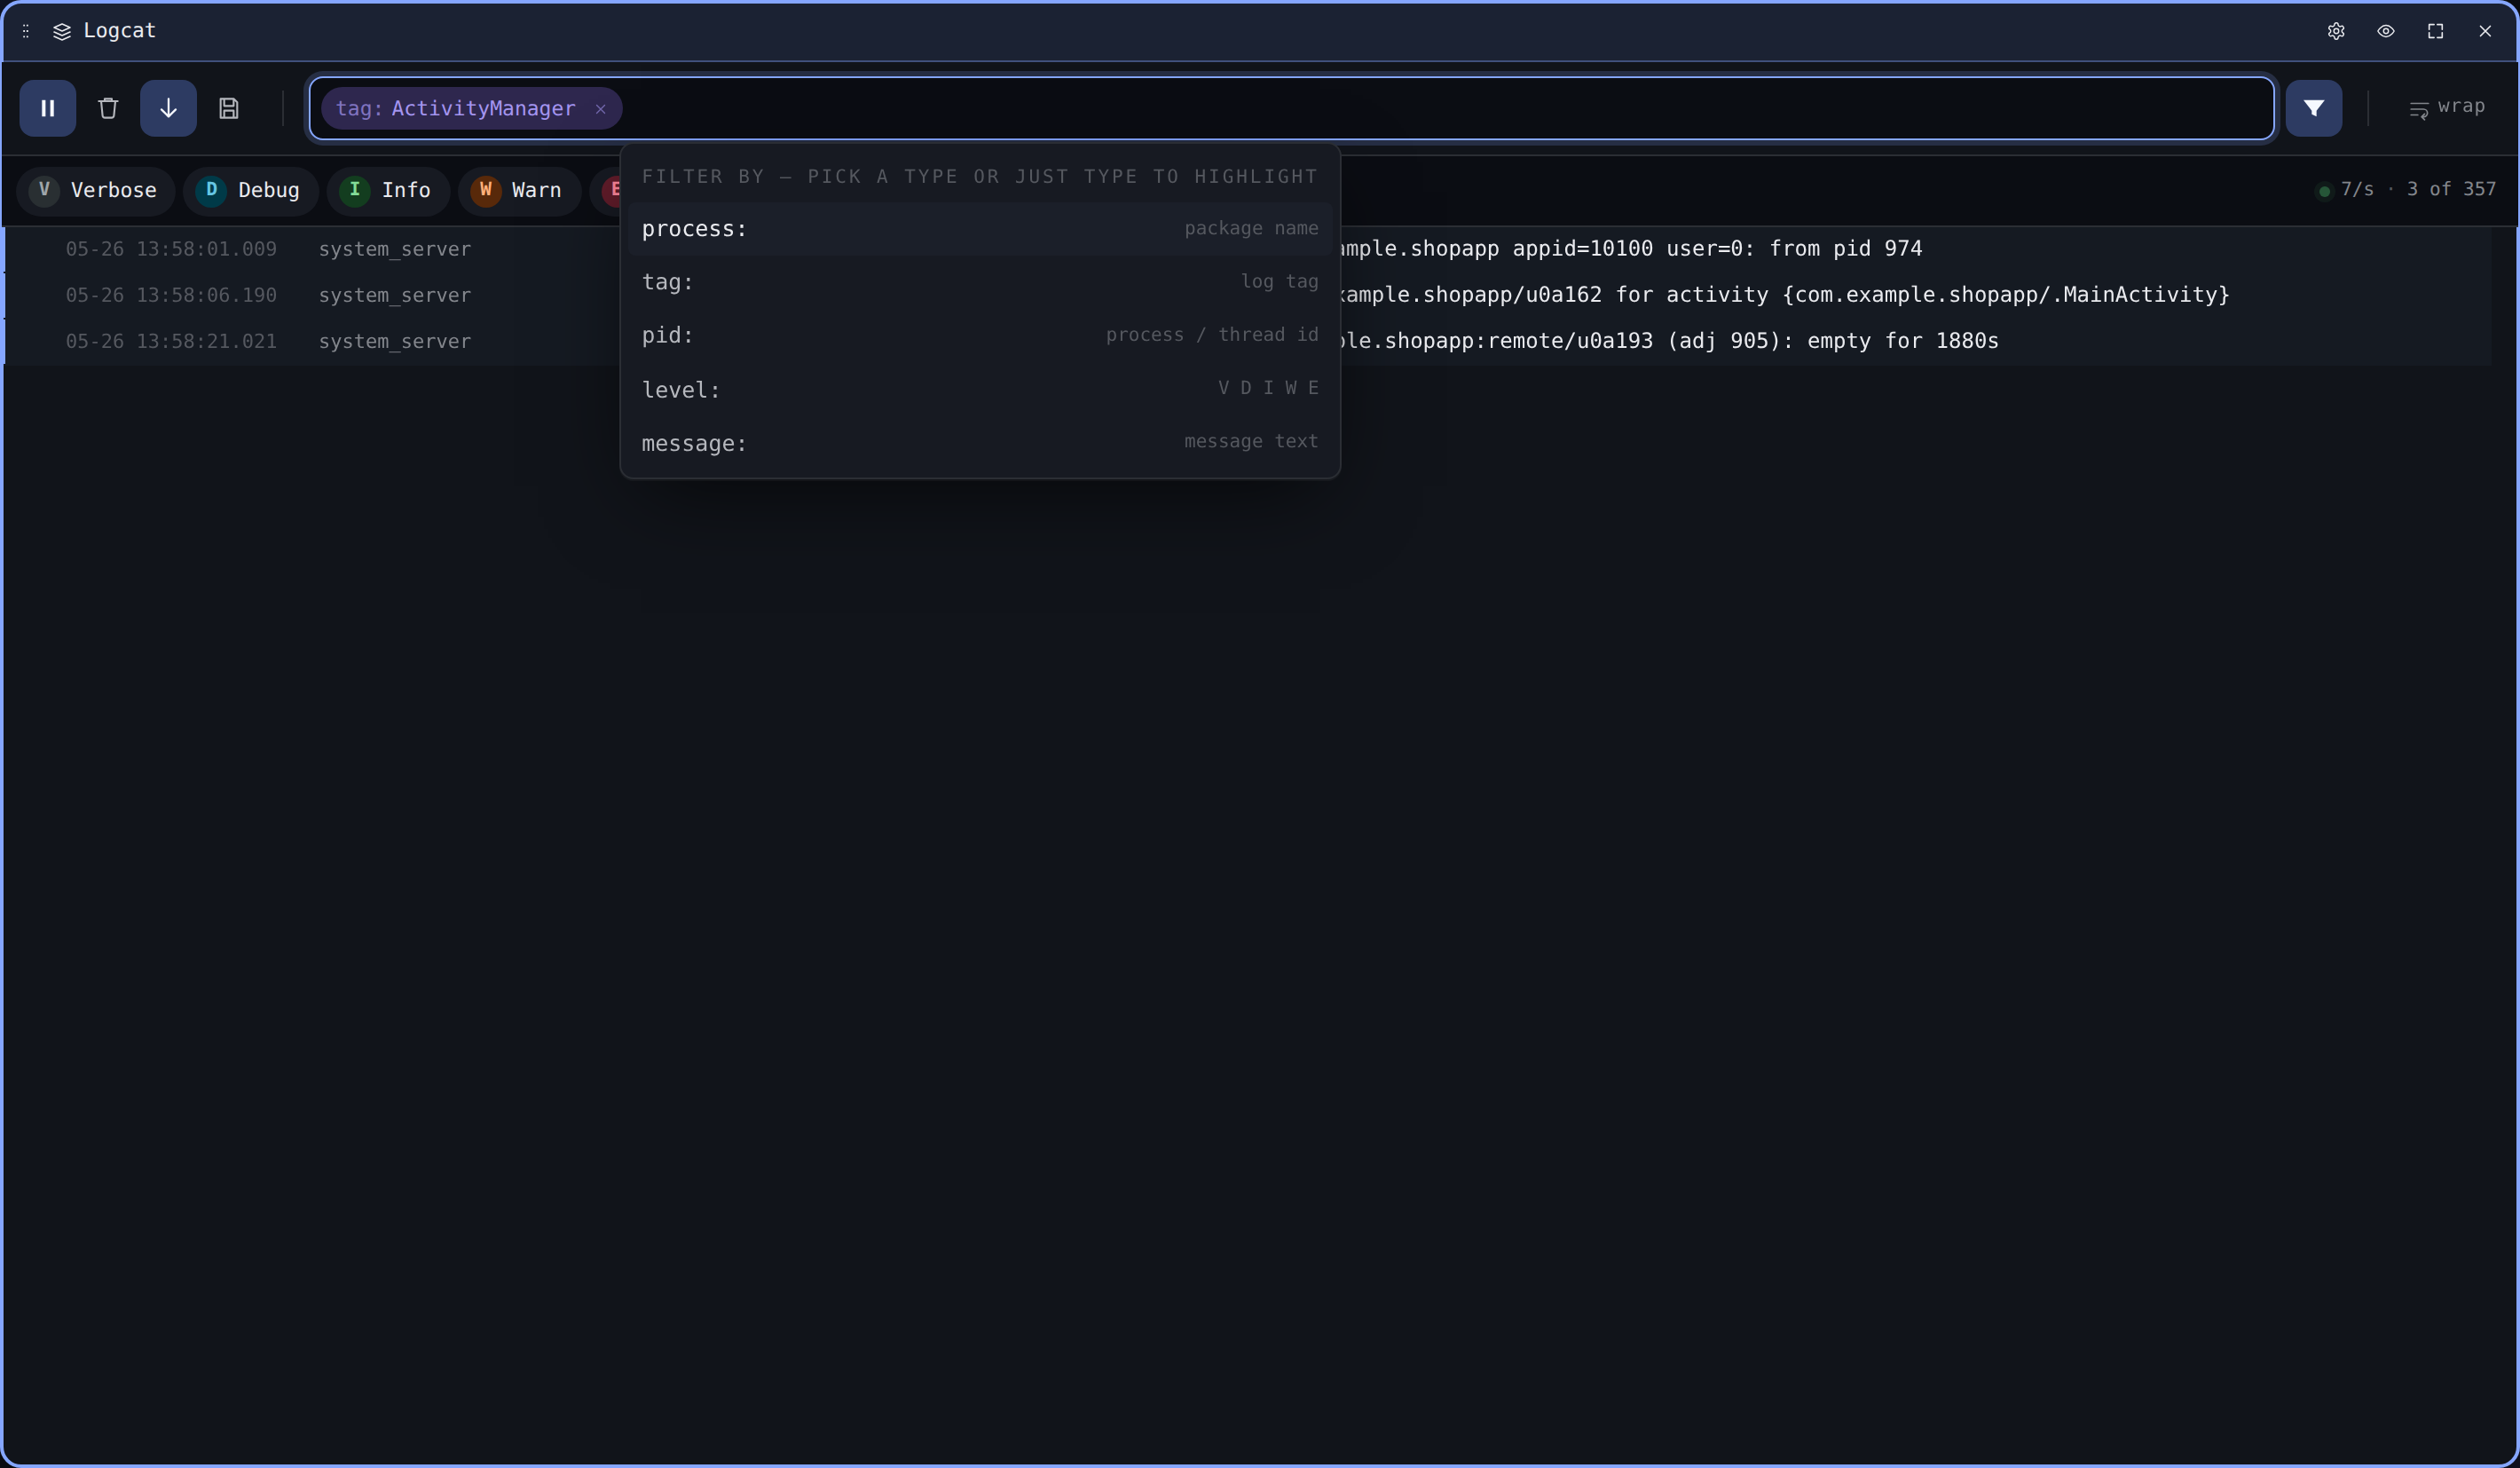Clear logs with the trash icon

108,108
